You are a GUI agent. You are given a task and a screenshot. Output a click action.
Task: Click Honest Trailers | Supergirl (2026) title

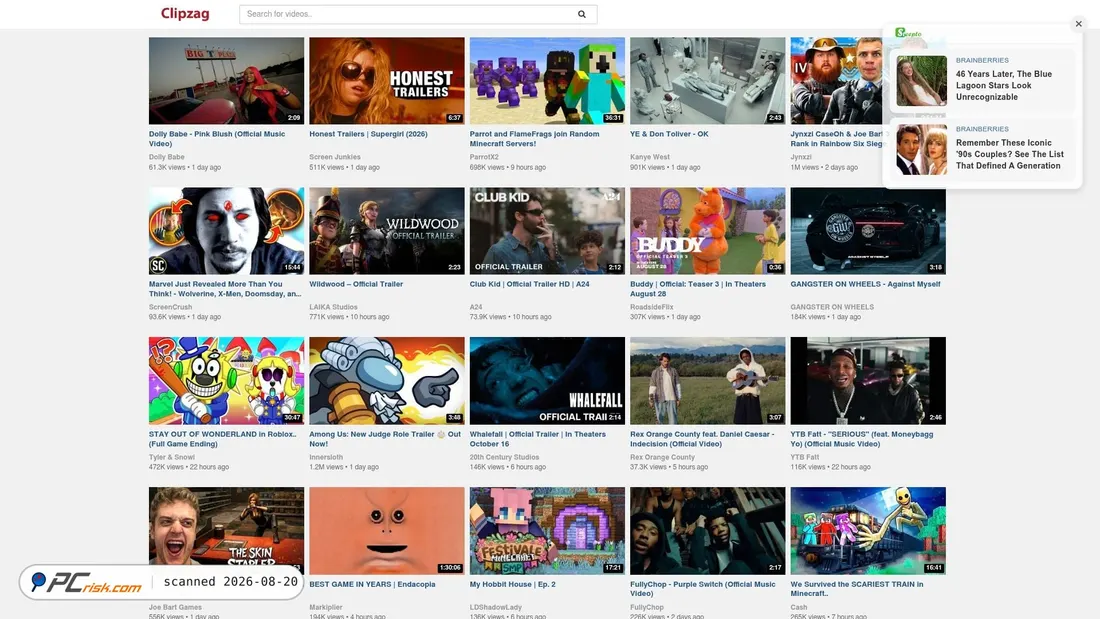(x=368, y=134)
